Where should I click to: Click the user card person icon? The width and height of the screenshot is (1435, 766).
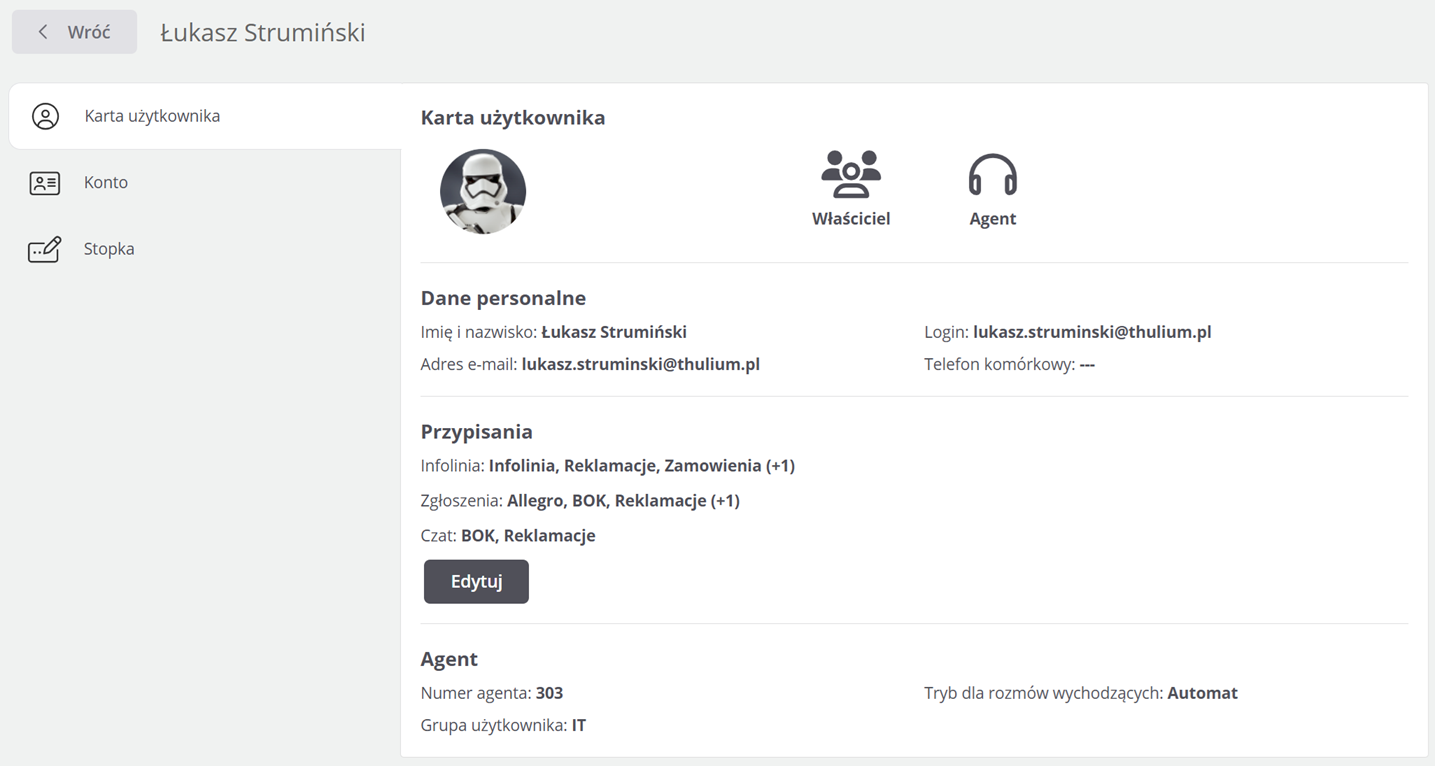click(45, 116)
